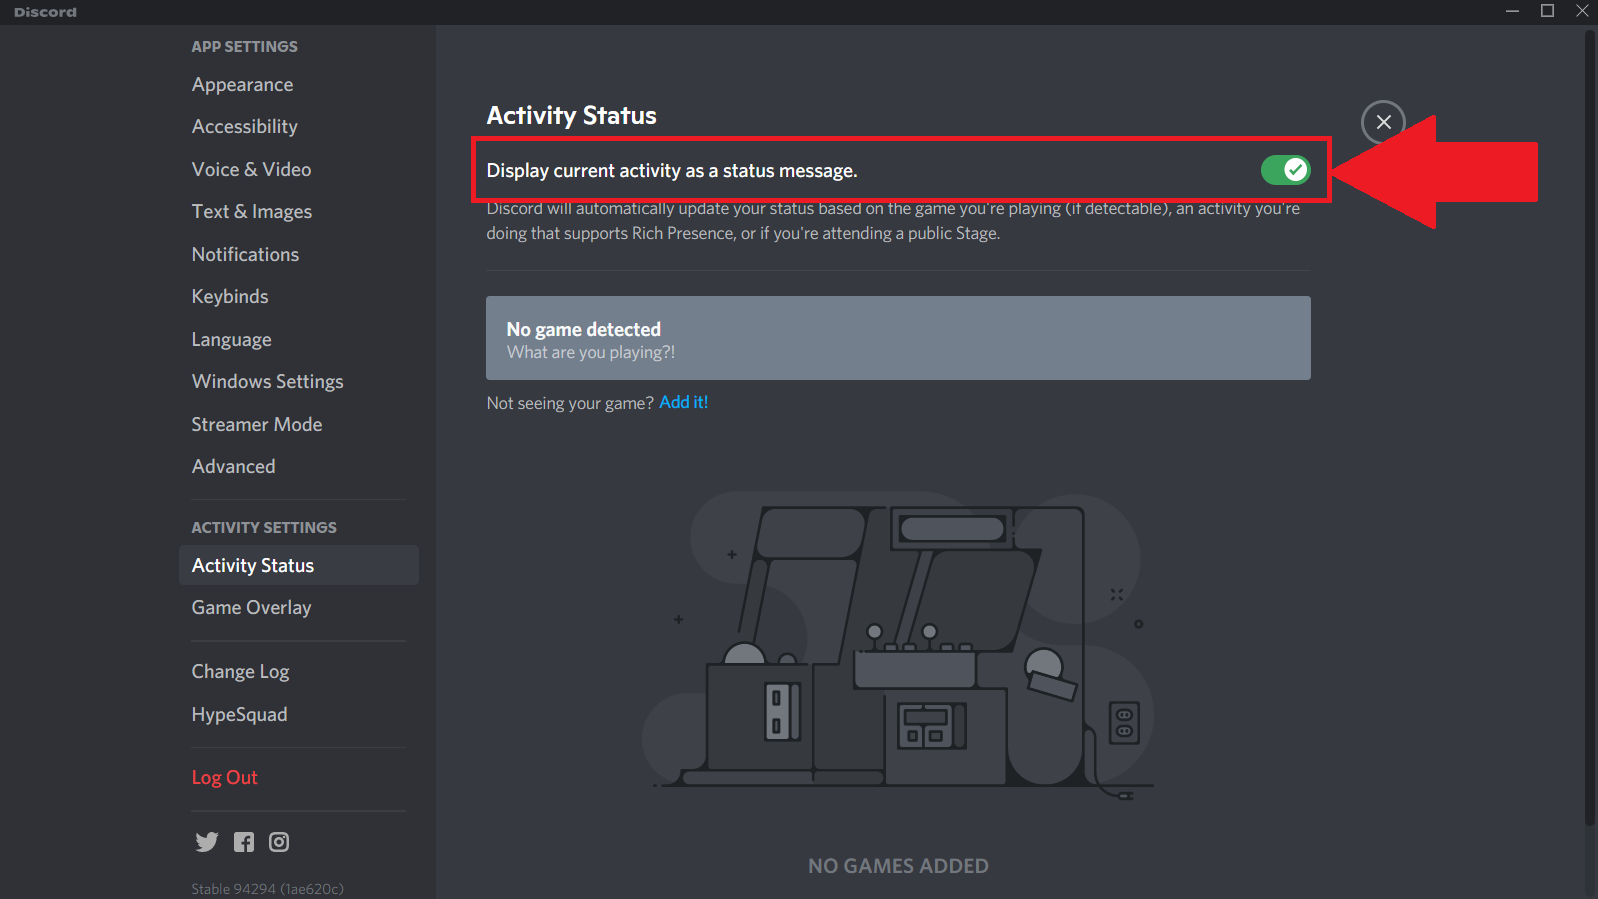Open Text & Images settings

click(x=251, y=212)
